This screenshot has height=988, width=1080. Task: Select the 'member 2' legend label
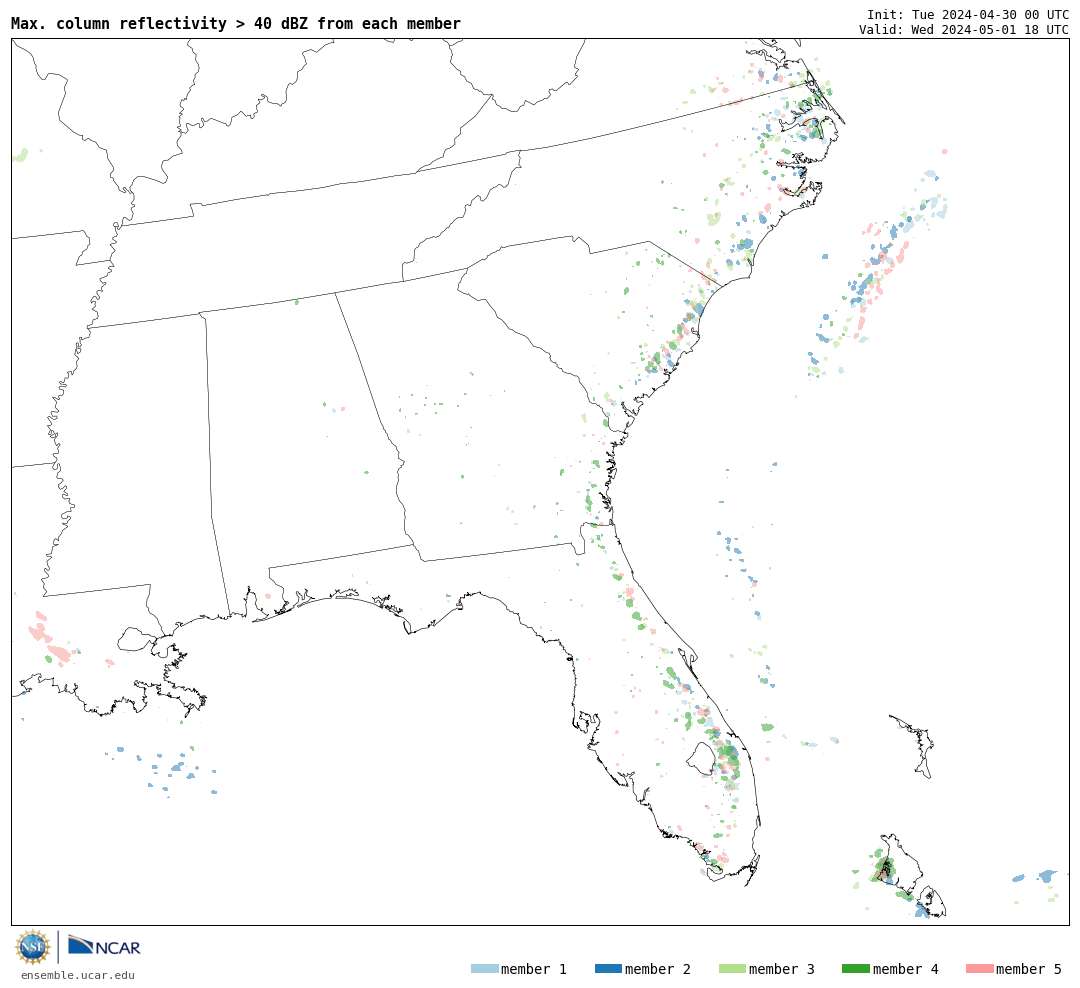click(x=658, y=969)
